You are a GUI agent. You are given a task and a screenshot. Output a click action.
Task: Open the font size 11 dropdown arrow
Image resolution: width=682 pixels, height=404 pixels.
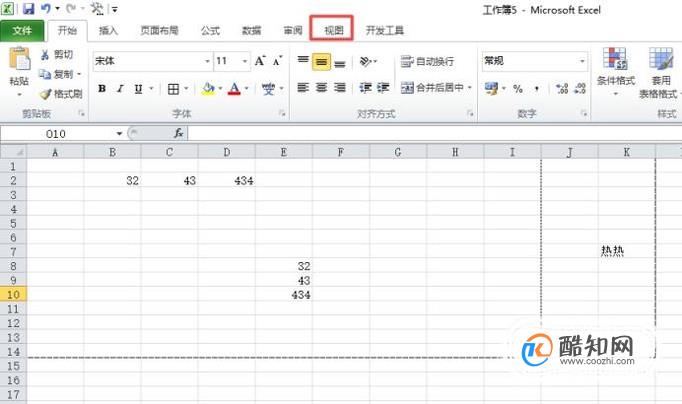click(245, 61)
